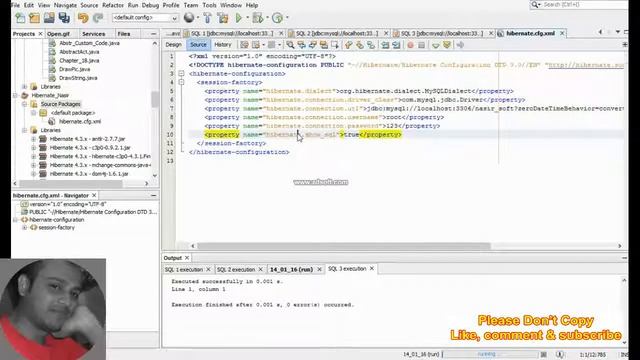Close the SQL 3 execution output tab

(x=372, y=269)
